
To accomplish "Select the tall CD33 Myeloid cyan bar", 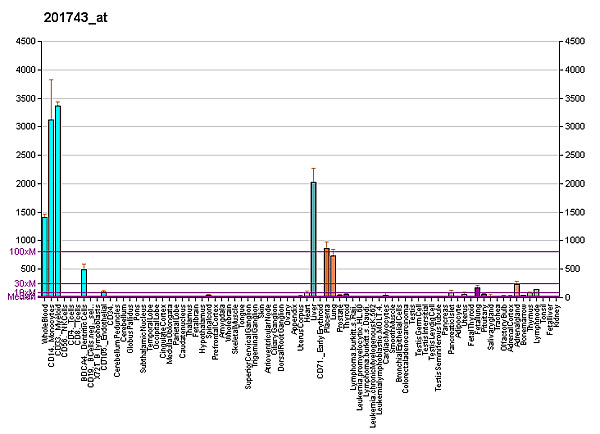I will pos(58,201).
